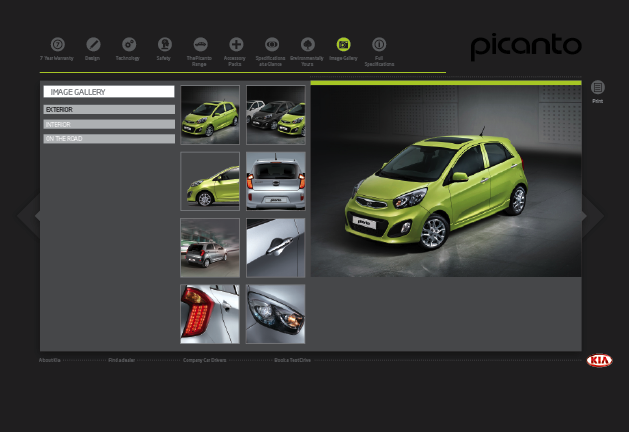Open the Book a Test Drive link

point(292,360)
